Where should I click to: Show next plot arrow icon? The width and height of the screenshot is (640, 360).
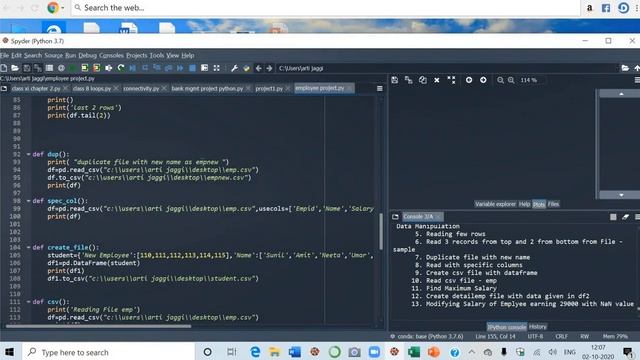(483, 80)
